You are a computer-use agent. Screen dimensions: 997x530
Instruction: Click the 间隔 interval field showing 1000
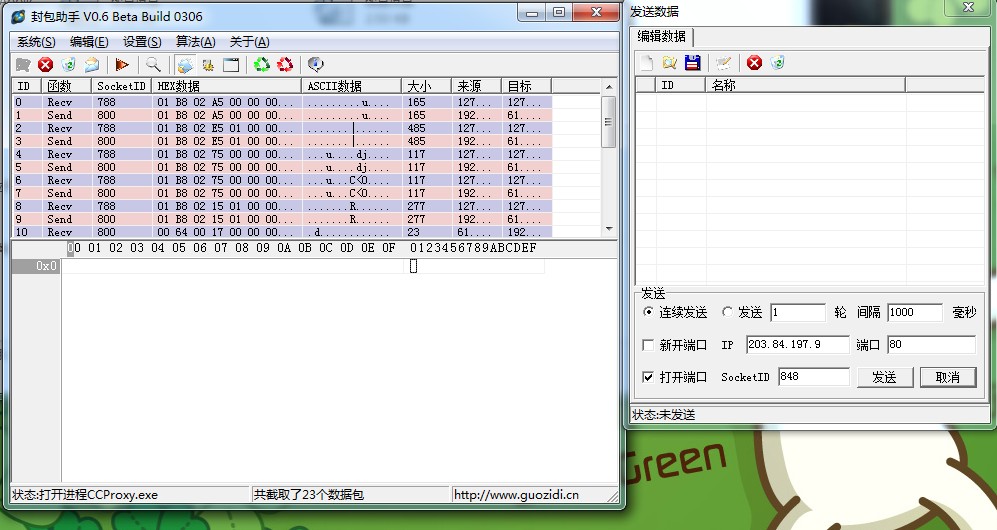(x=914, y=312)
